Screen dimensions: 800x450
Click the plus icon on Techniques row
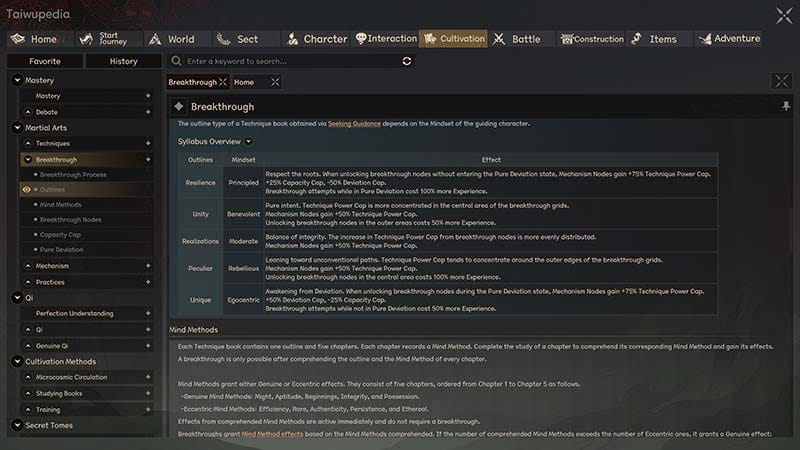pos(148,143)
